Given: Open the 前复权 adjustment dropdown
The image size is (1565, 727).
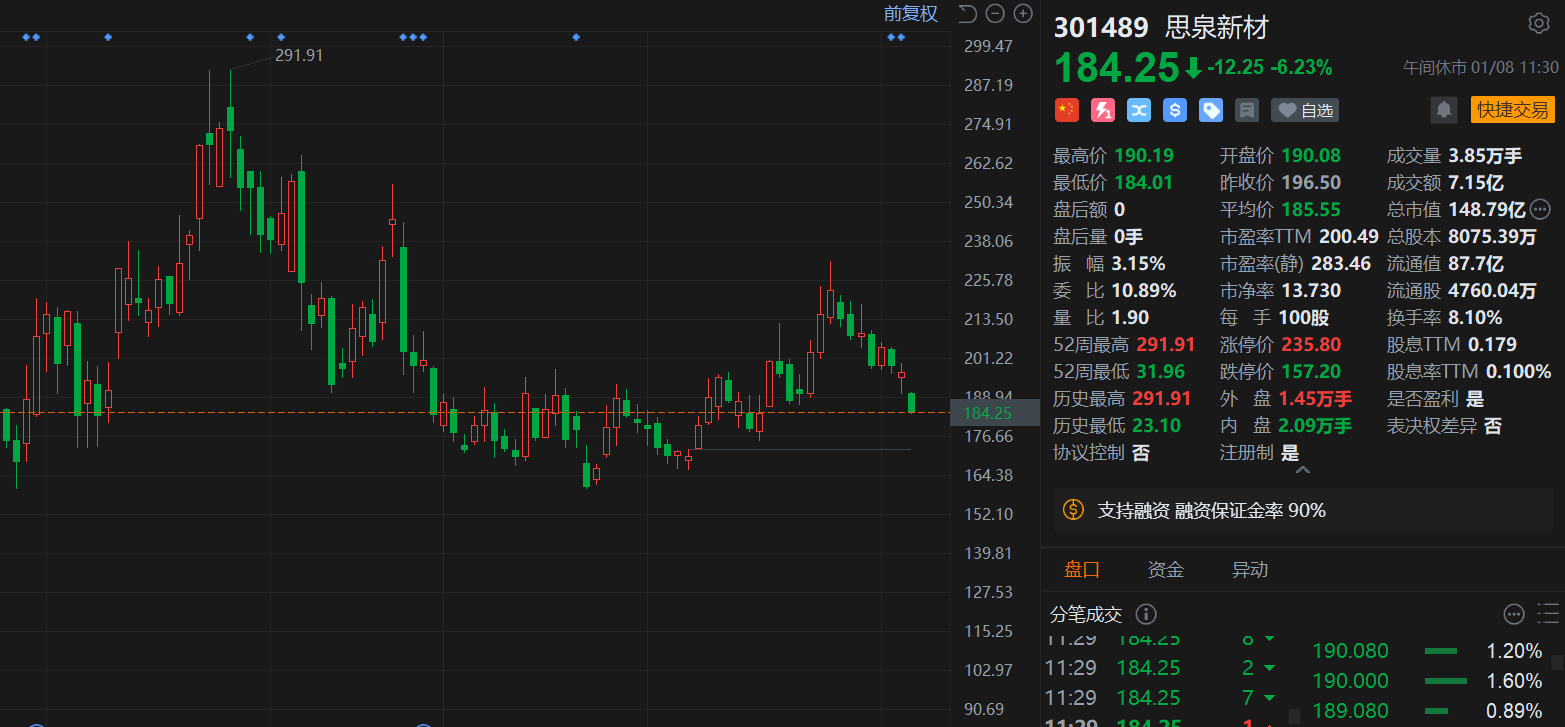Looking at the screenshot, I should [x=910, y=13].
